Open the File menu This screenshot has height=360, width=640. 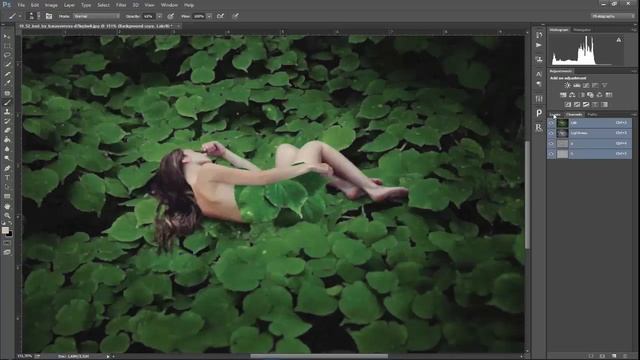(x=21, y=5)
